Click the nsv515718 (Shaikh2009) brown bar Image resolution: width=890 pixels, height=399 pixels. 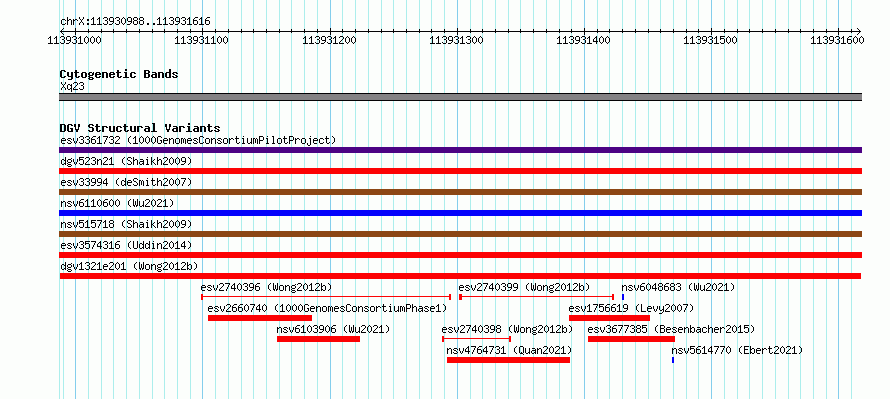tap(460, 234)
